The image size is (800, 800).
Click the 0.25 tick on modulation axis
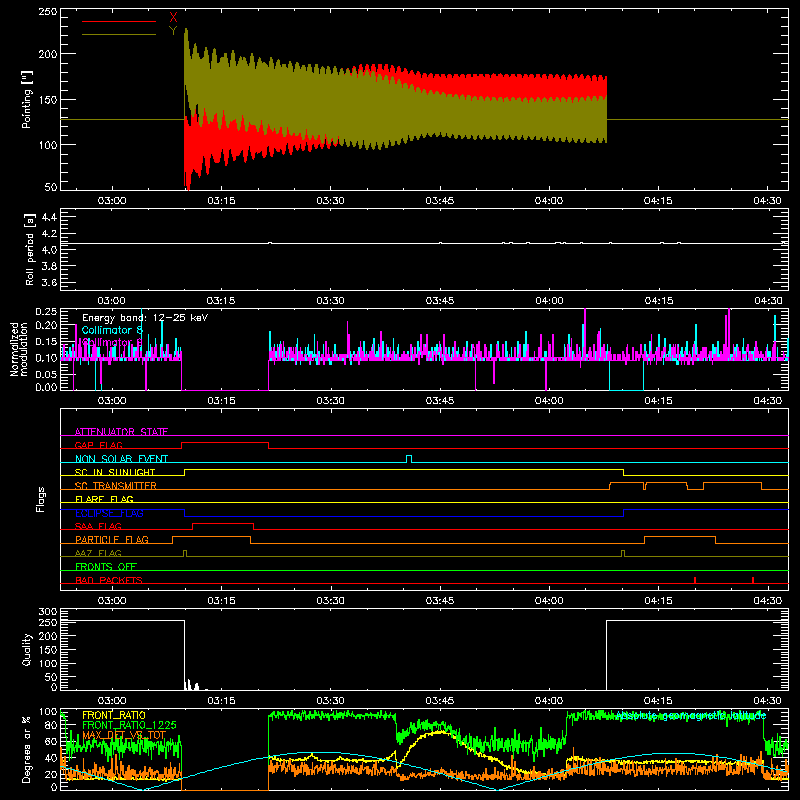tap(47, 311)
